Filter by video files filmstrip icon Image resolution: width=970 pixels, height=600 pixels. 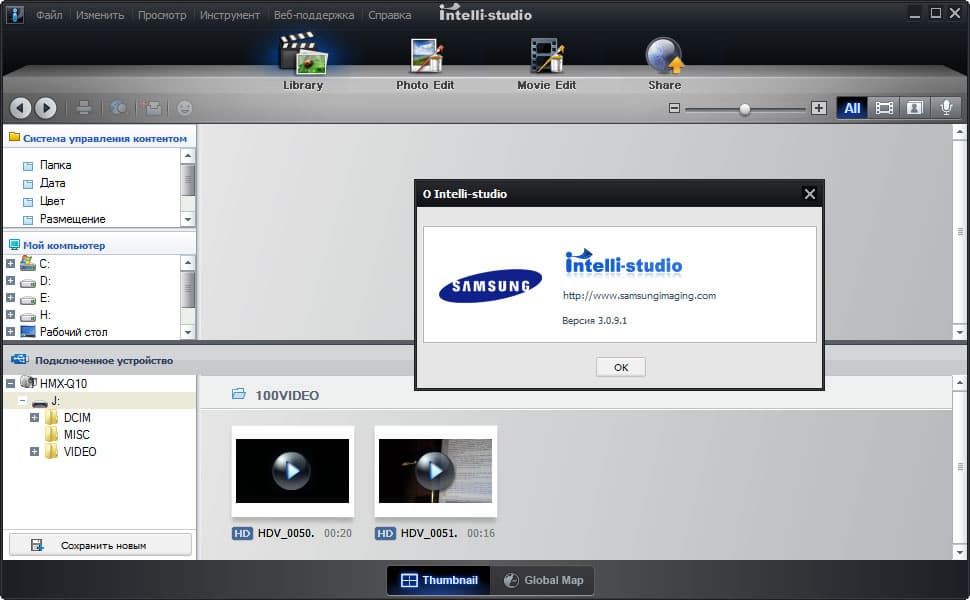tap(884, 108)
